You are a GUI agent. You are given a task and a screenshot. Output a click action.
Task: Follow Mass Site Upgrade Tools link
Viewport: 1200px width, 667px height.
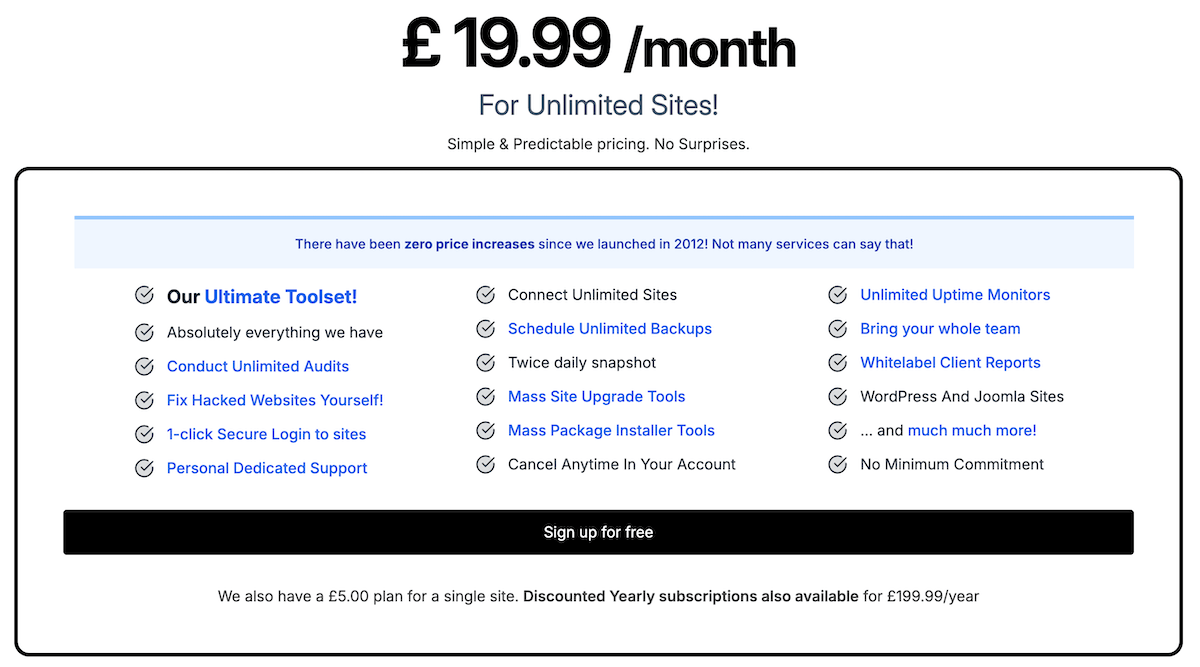coord(597,397)
